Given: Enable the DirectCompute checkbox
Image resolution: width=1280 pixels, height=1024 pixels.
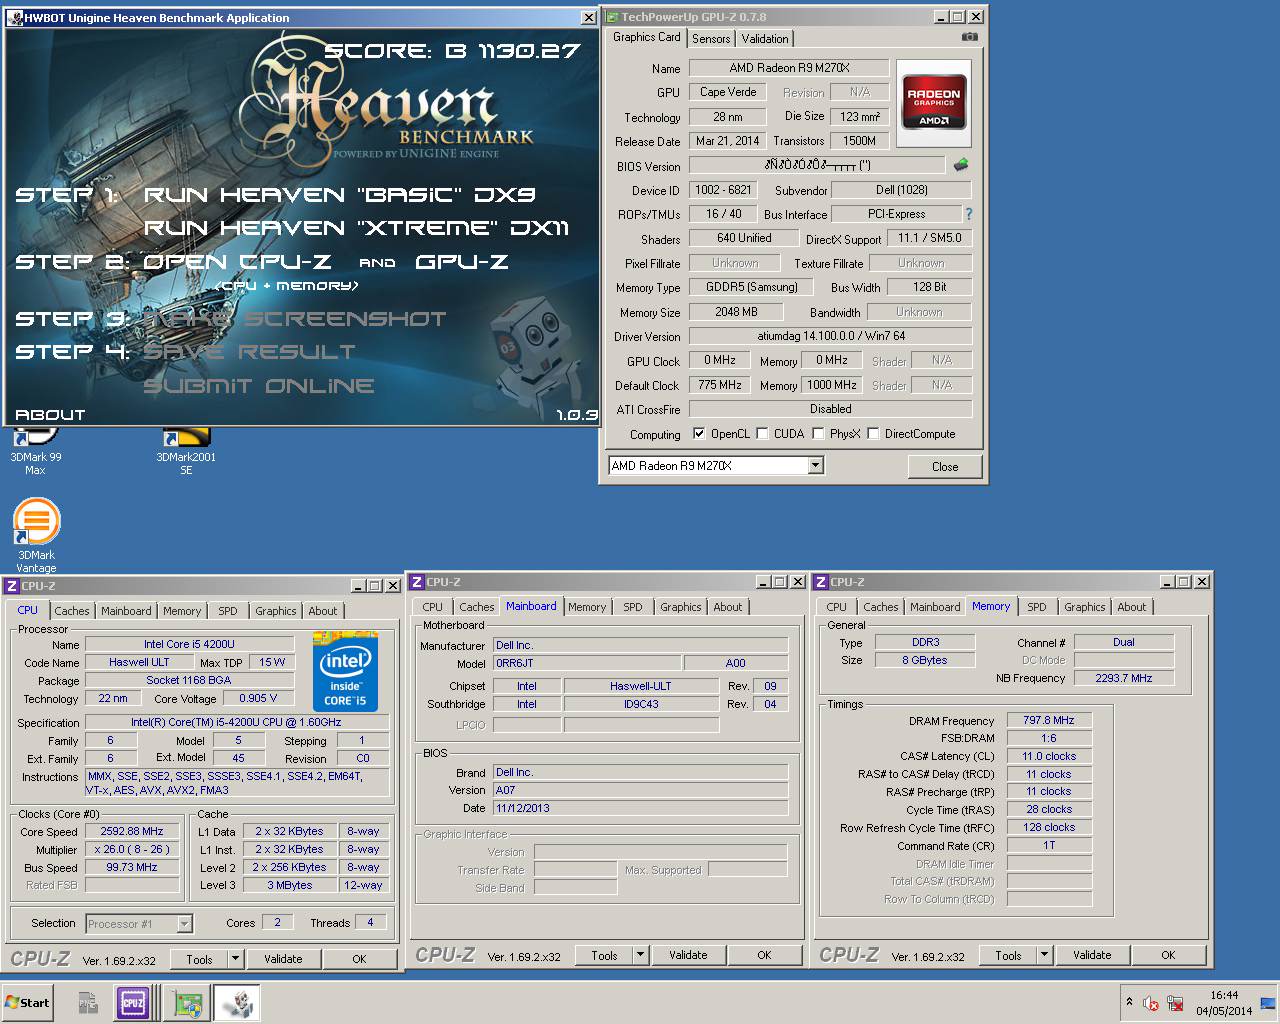Looking at the screenshot, I should pyautogui.click(x=873, y=433).
